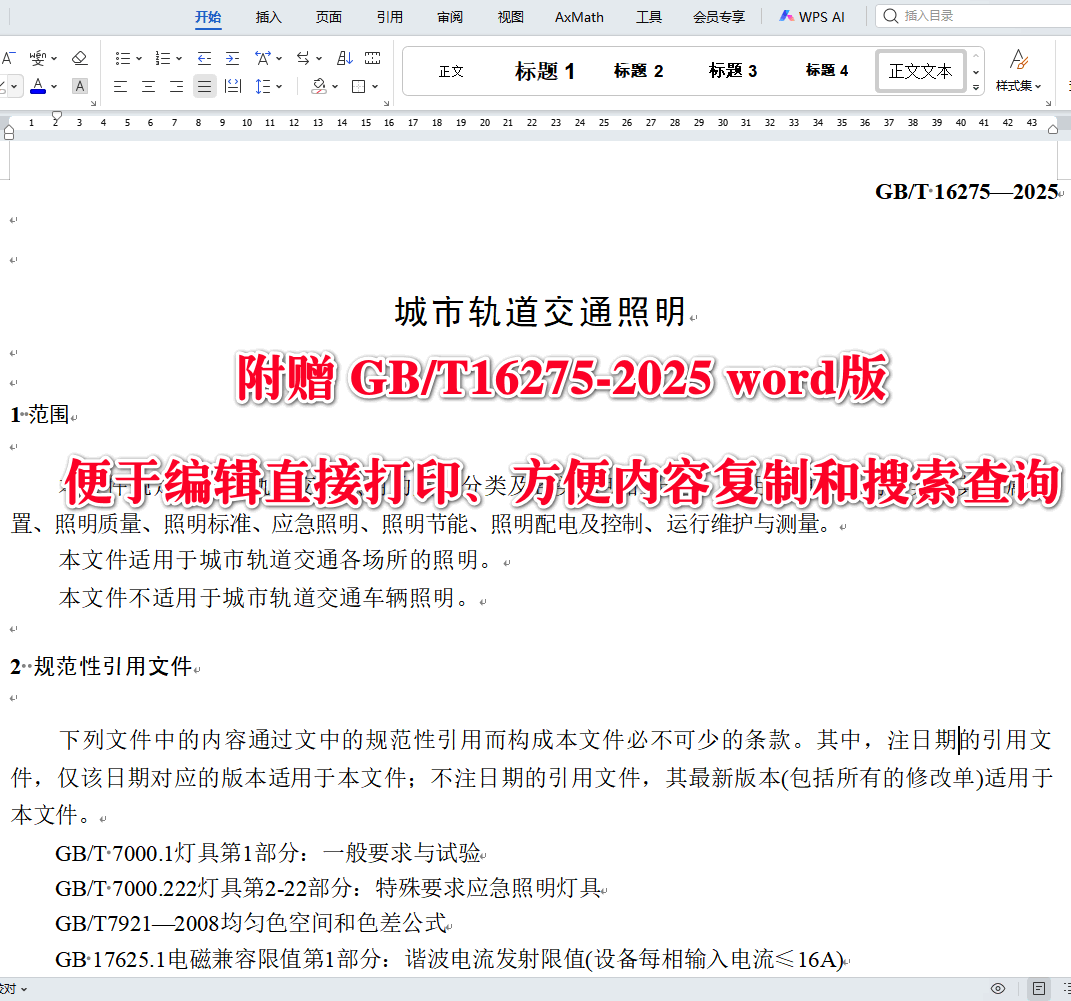Toggle the distributed alignment option

tap(231, 87)
